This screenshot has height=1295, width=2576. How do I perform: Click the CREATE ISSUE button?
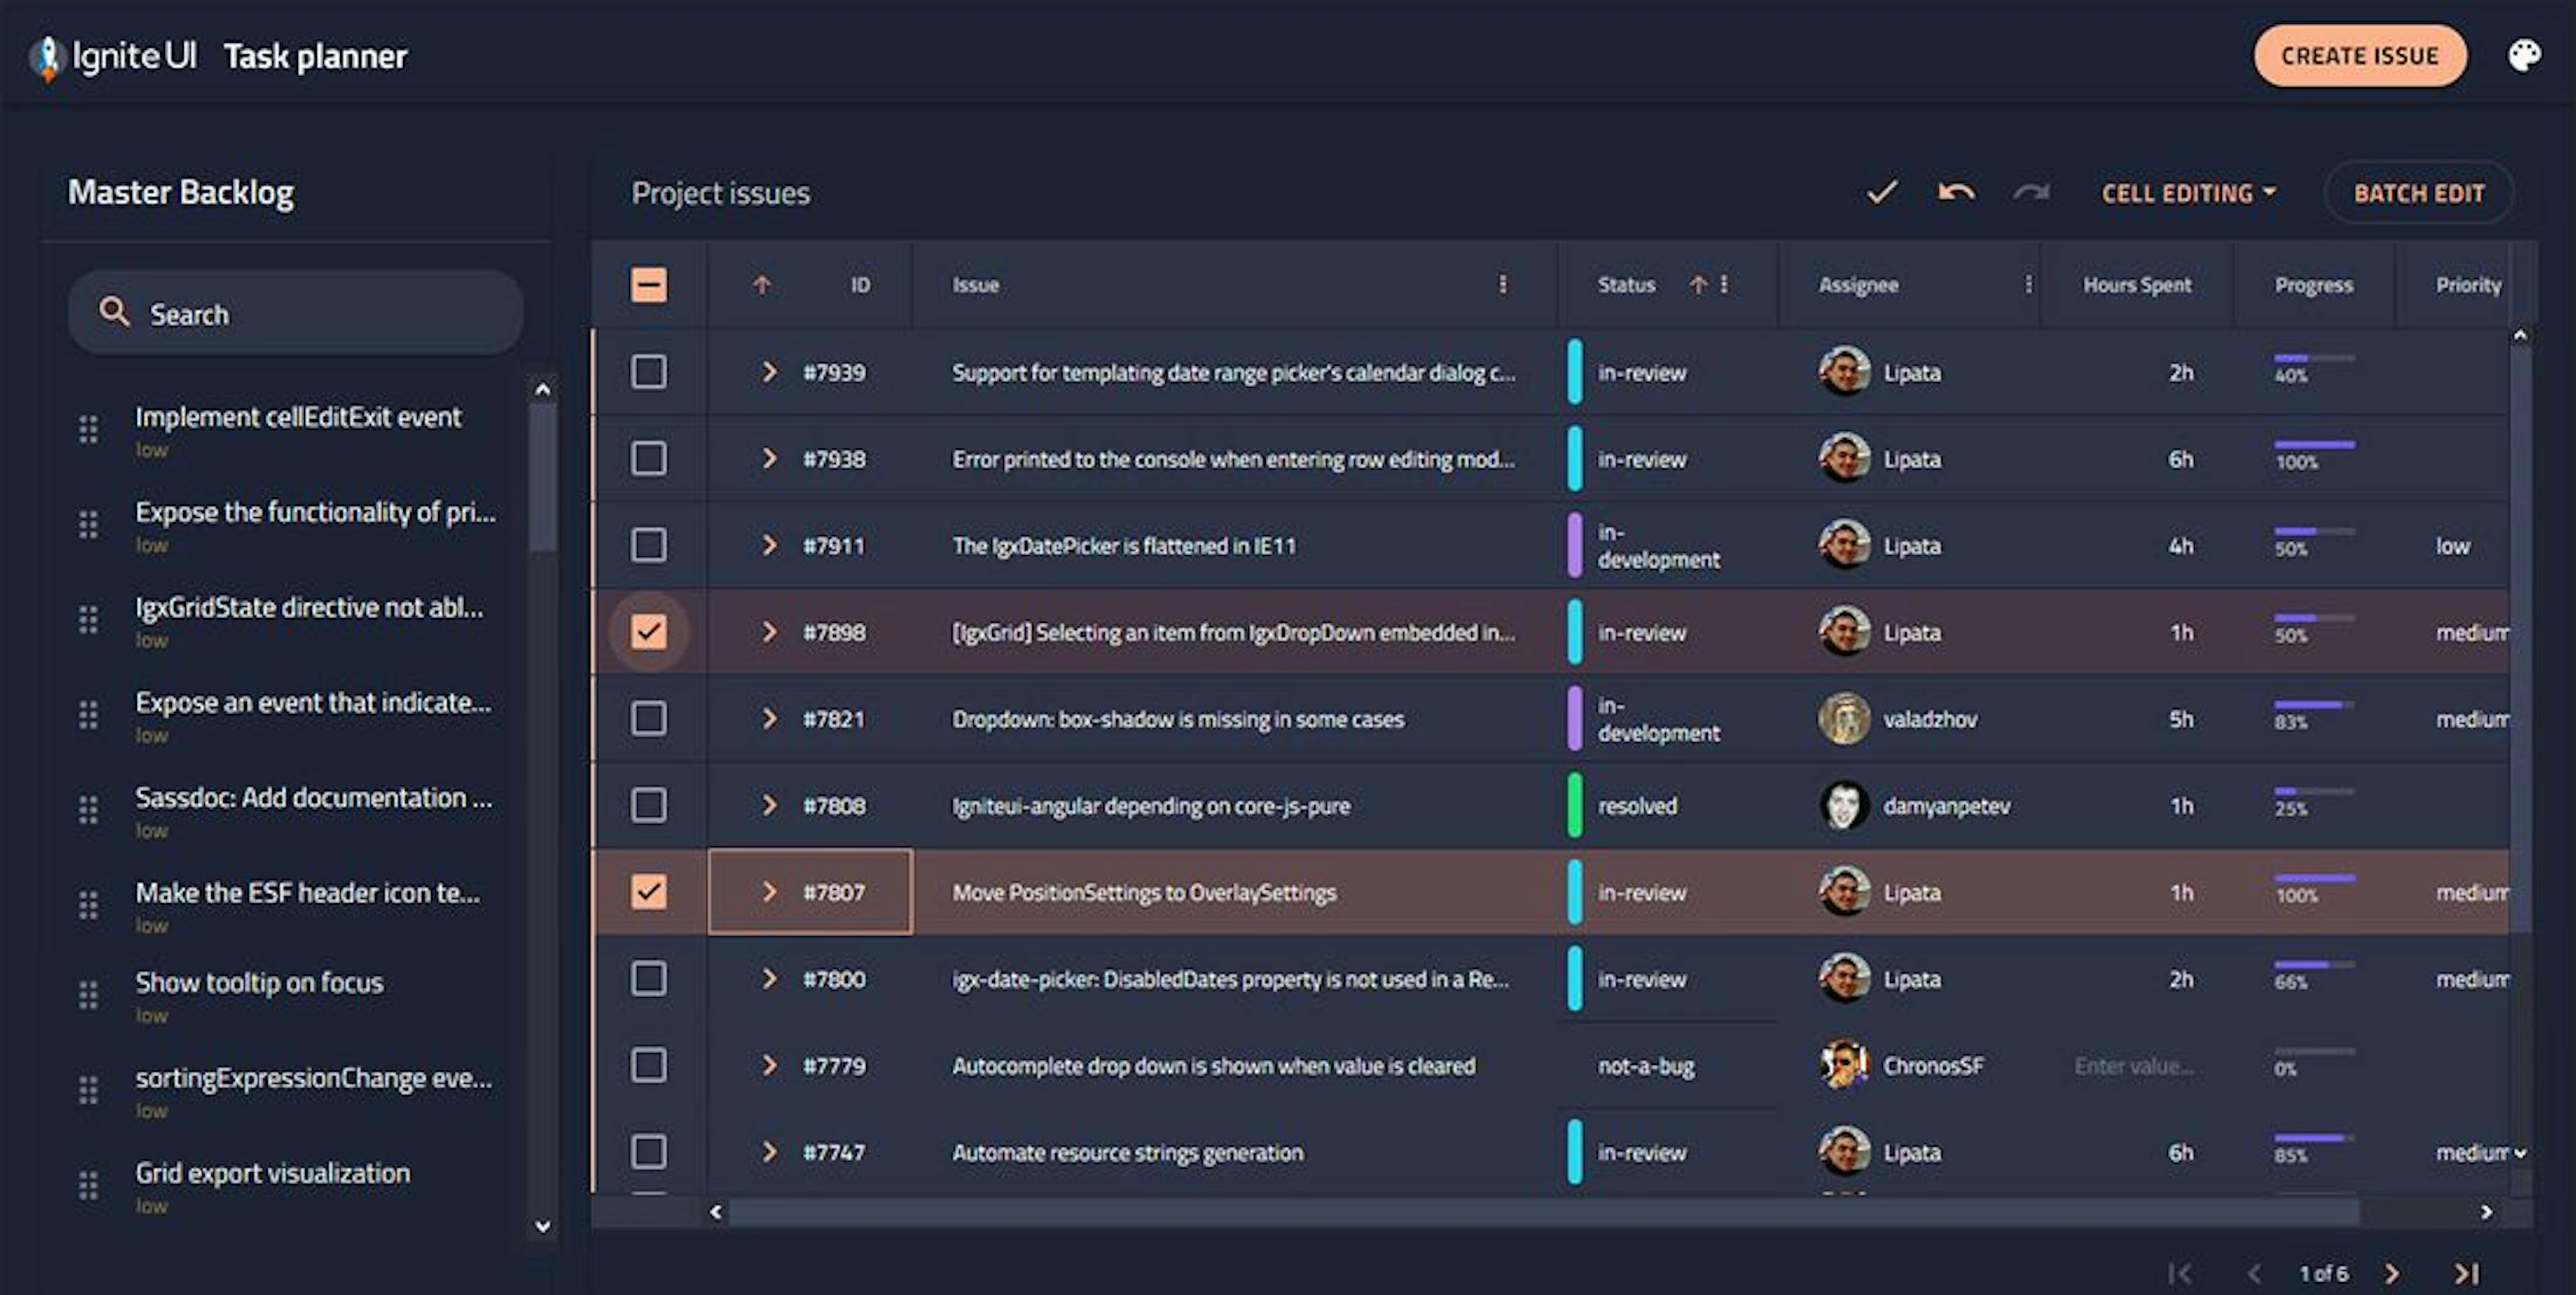(2360, 55)
